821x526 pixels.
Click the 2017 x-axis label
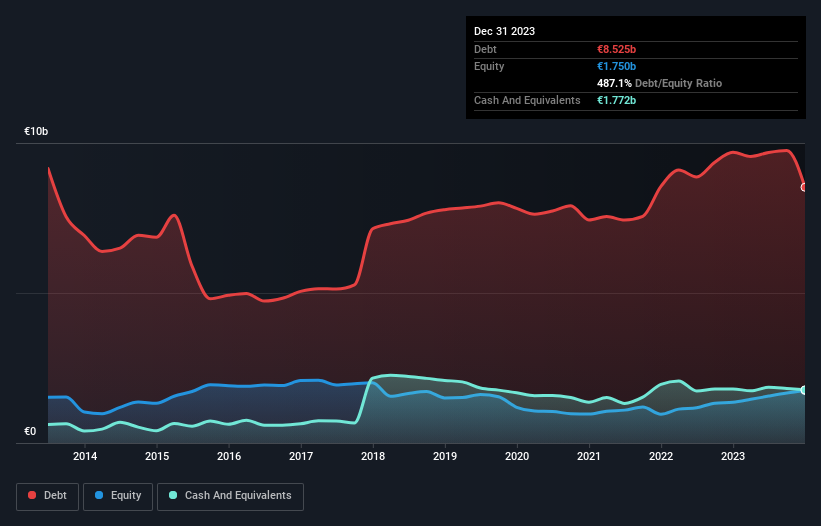pos(301,456)
